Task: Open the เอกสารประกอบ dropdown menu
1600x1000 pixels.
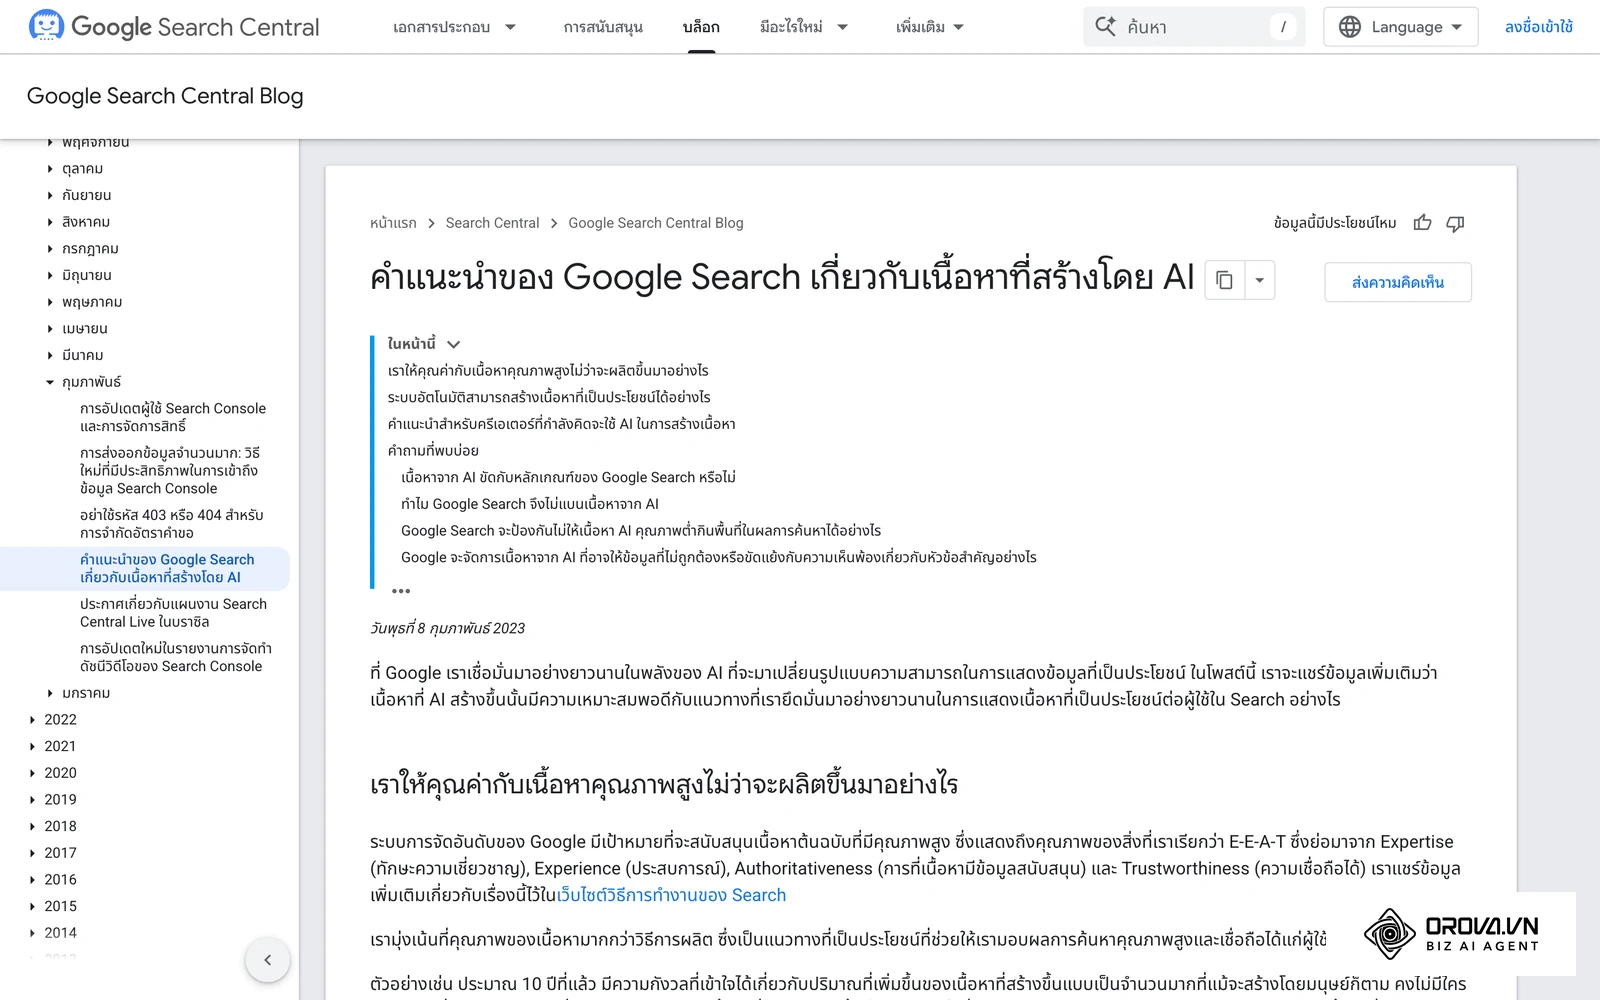Action: point(454,27)
